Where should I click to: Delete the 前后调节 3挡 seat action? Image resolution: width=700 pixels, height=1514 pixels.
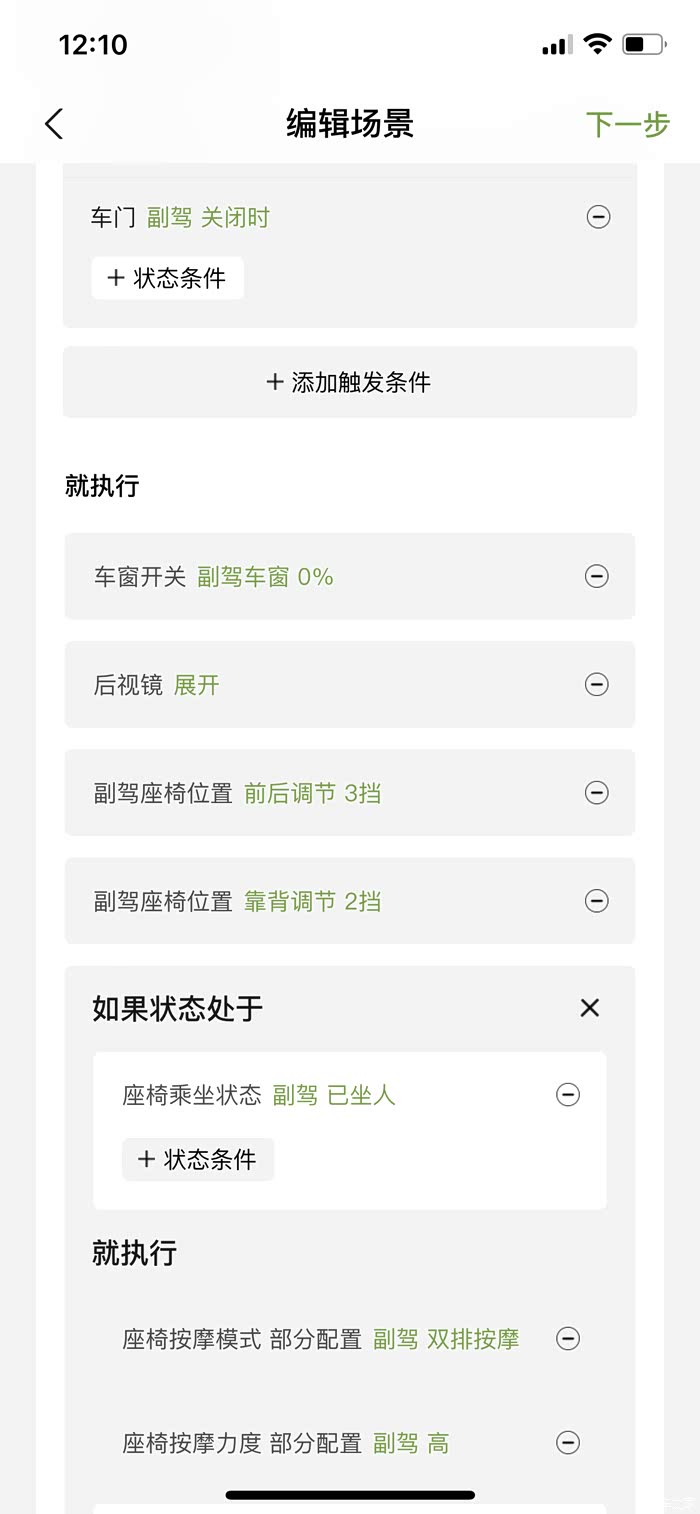coord(596,793)
